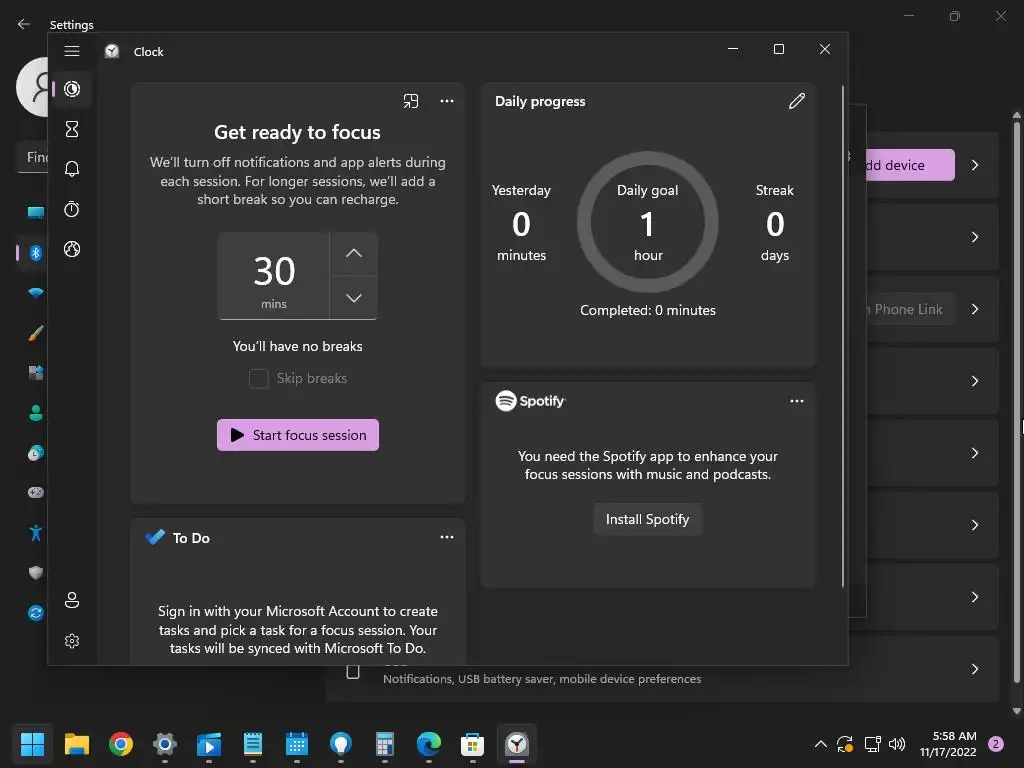Select Network wifi icon in Settings sidebar
The height and width of the screenshot is (768, 1024).
click(36, 293)
